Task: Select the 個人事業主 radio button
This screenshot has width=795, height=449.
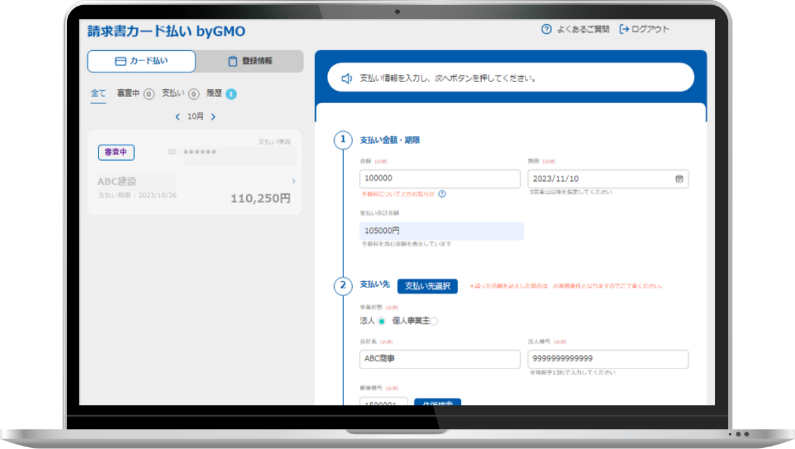Action: (x=433, y=321)
